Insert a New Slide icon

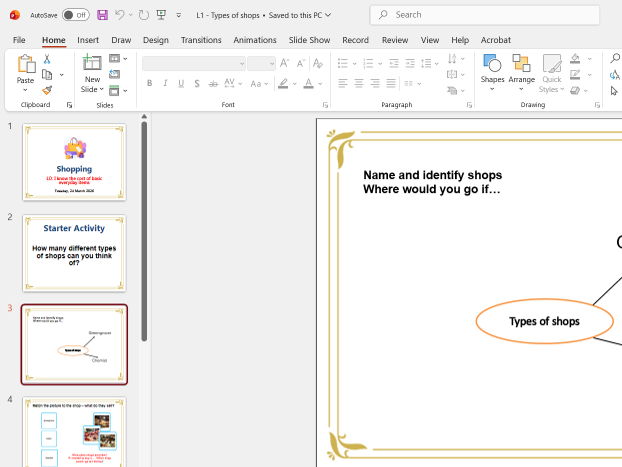92,63
